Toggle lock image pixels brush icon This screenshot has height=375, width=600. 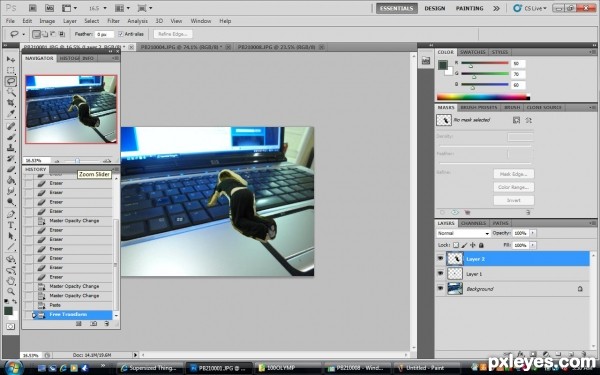(x=464, y=245)
